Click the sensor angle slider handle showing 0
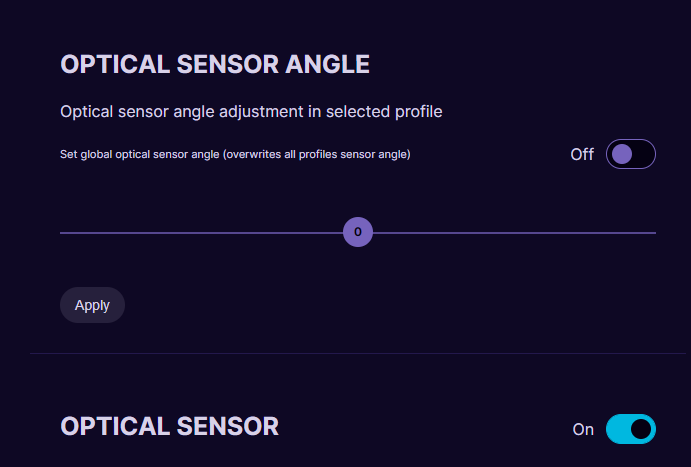 click(x=358, y=233)
